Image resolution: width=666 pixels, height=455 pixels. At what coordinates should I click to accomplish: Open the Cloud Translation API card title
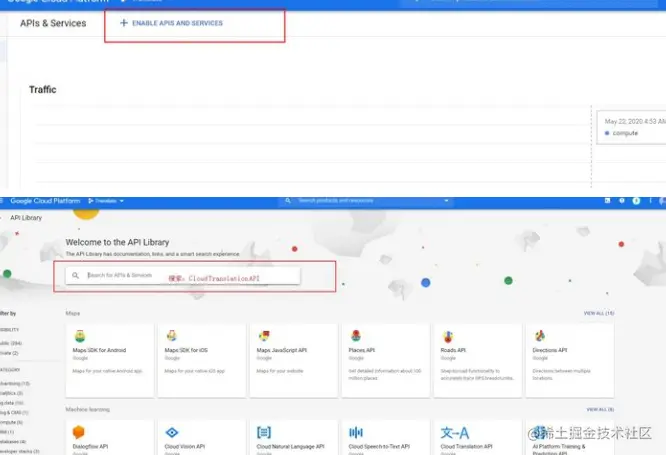466,447
